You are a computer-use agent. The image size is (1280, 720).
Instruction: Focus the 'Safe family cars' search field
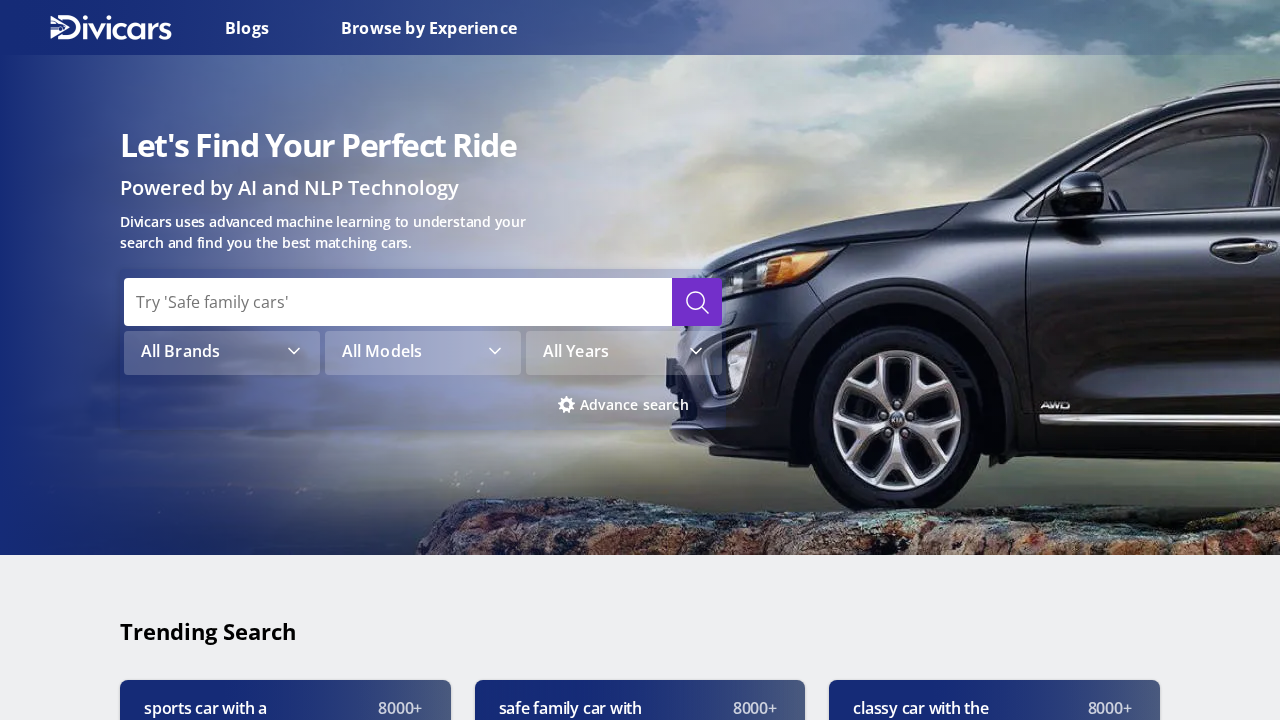tap(398, 302)
